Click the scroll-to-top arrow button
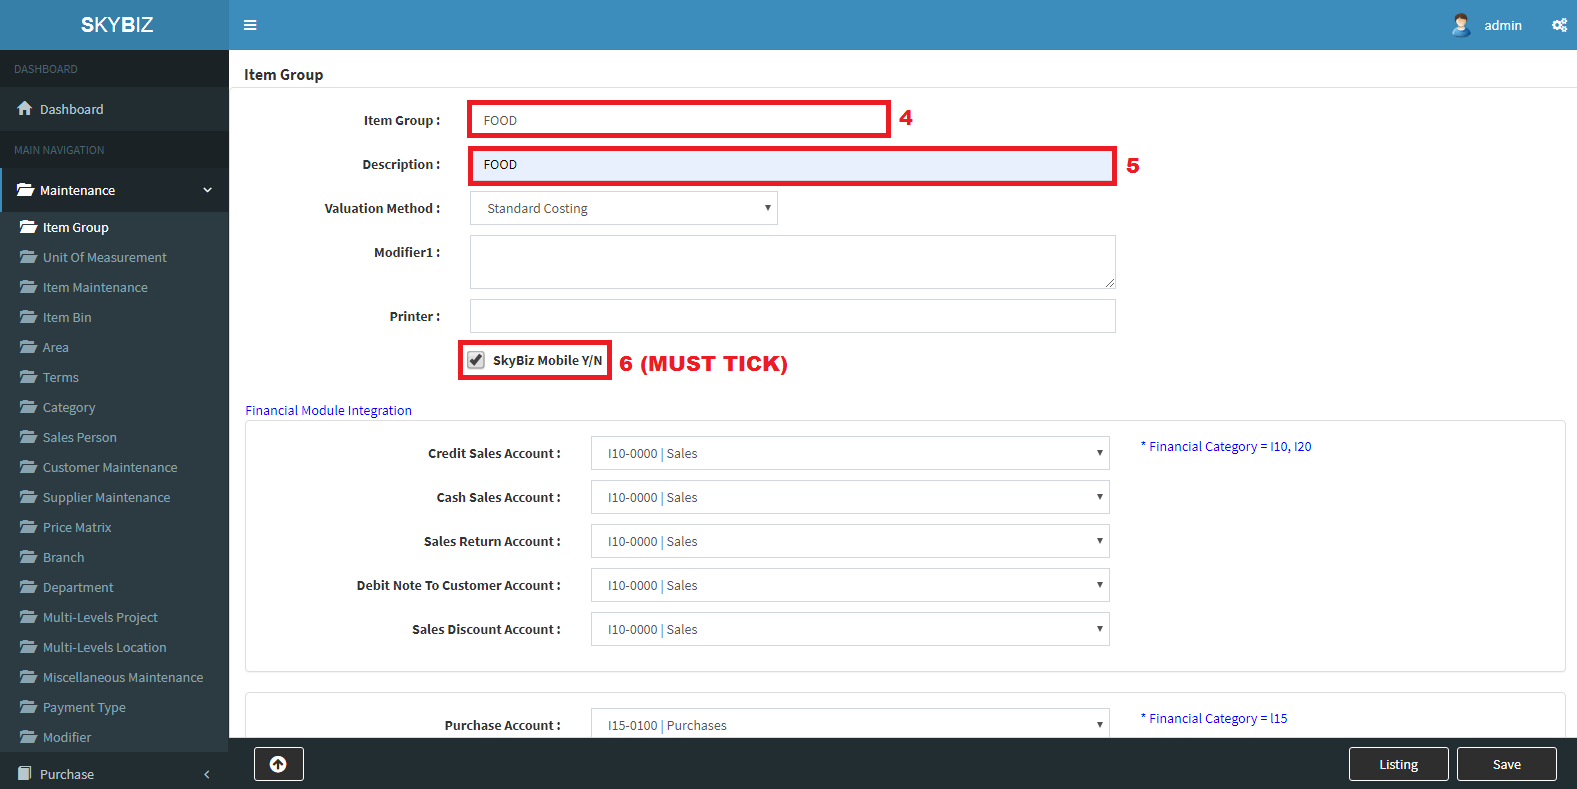Screen dimensions: 1577x789 (x=278, y=764)
